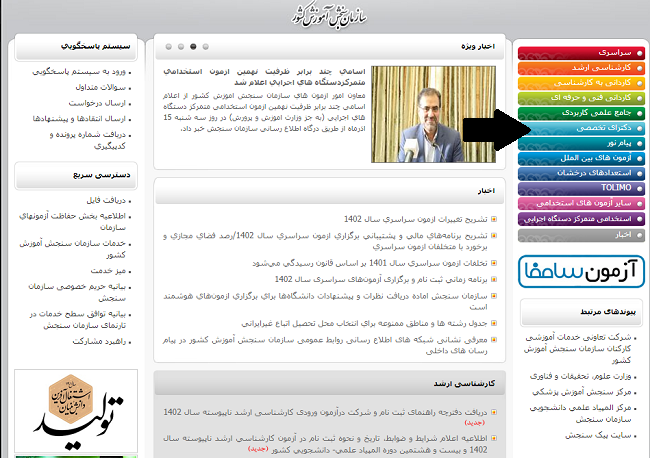This screenshot has height=458, width=650.
Task: Open سایت پیک سنجش link
Action: click(x=598, y=435)
